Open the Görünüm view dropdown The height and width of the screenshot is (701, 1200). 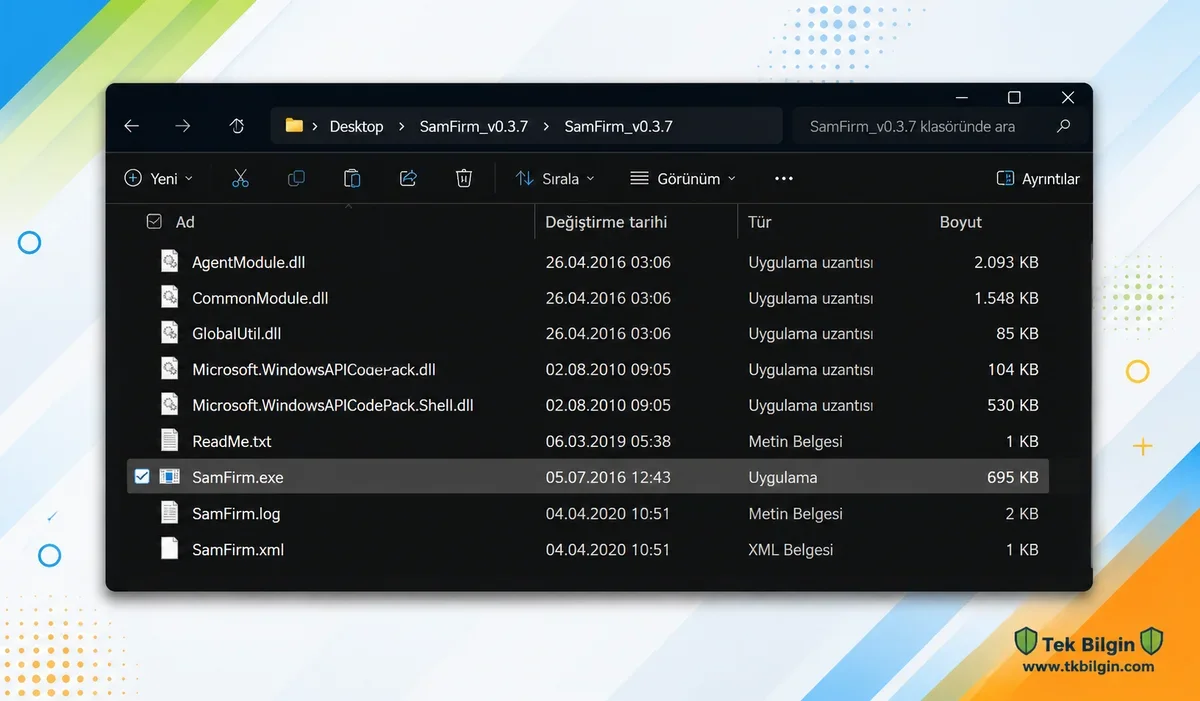(x=683, y=178)
